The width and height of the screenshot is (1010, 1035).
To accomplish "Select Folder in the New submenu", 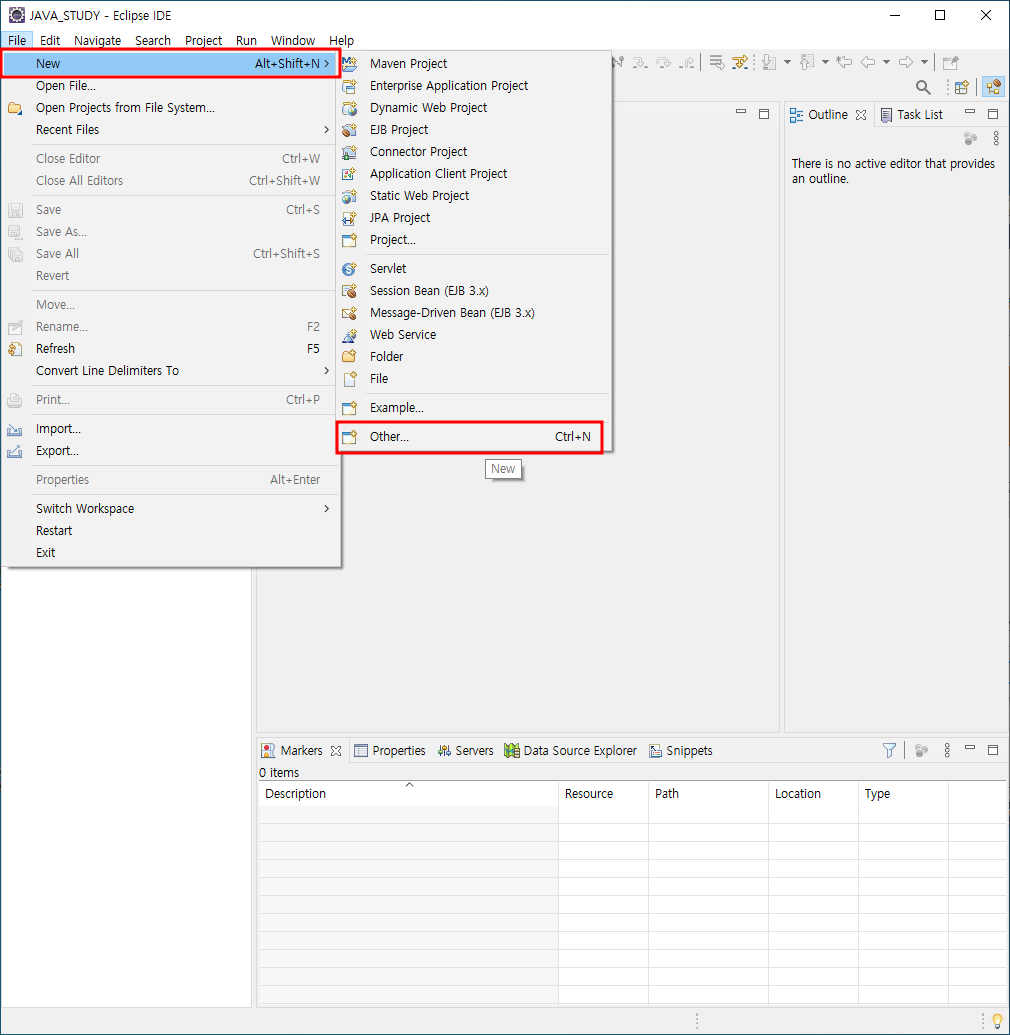I will coord(474,356).
